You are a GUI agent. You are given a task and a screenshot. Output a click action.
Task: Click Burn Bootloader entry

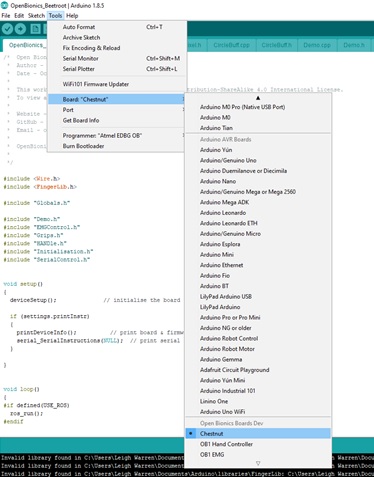tap(117, 146)
